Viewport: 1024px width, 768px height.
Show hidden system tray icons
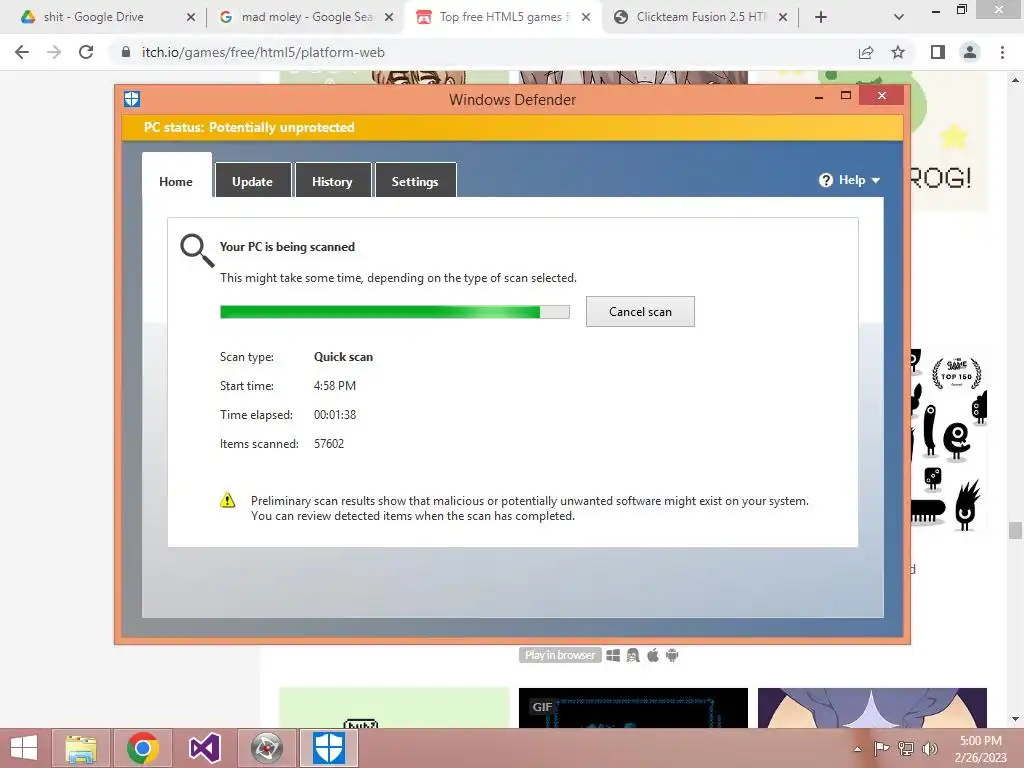click(857, 749)
